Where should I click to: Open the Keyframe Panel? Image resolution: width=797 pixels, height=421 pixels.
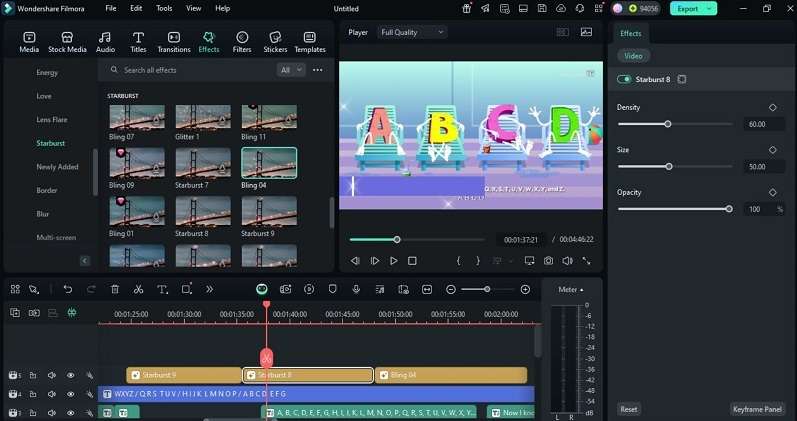[757, 409]
